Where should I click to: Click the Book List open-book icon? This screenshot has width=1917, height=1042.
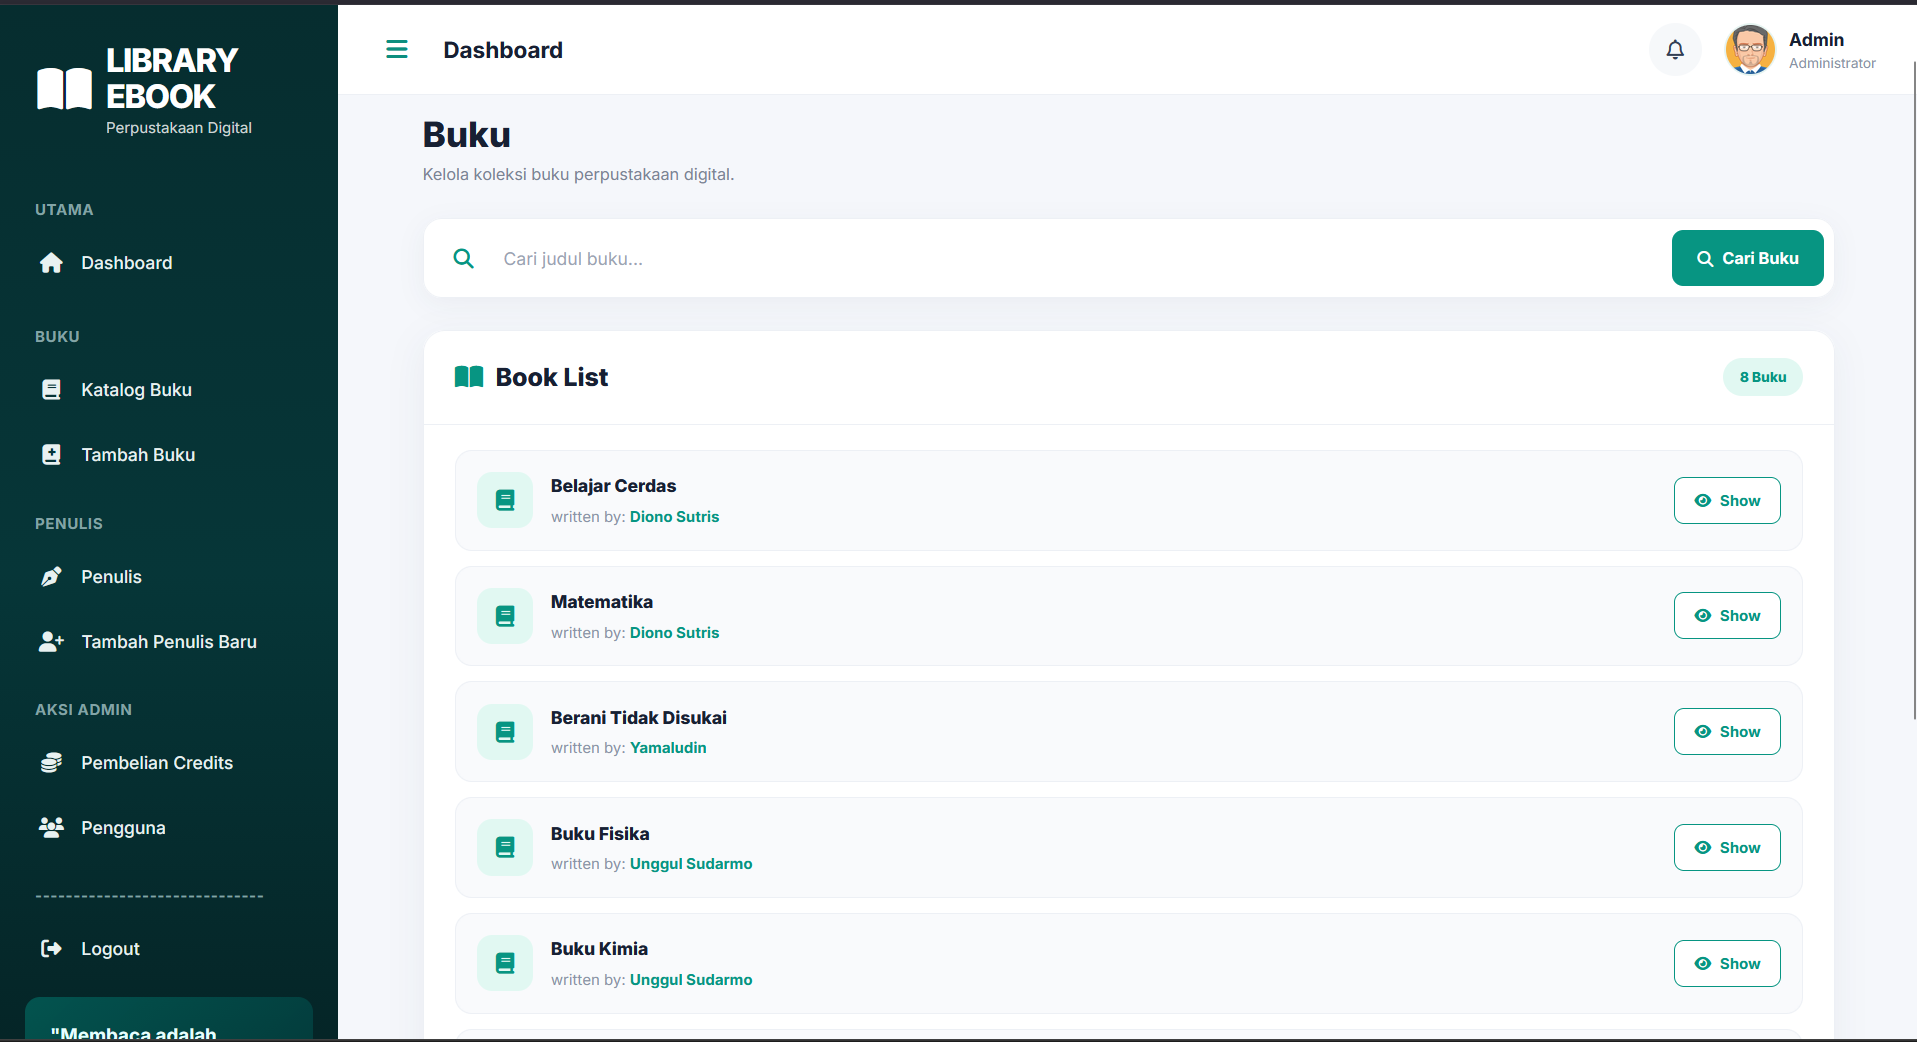[469, 377]
